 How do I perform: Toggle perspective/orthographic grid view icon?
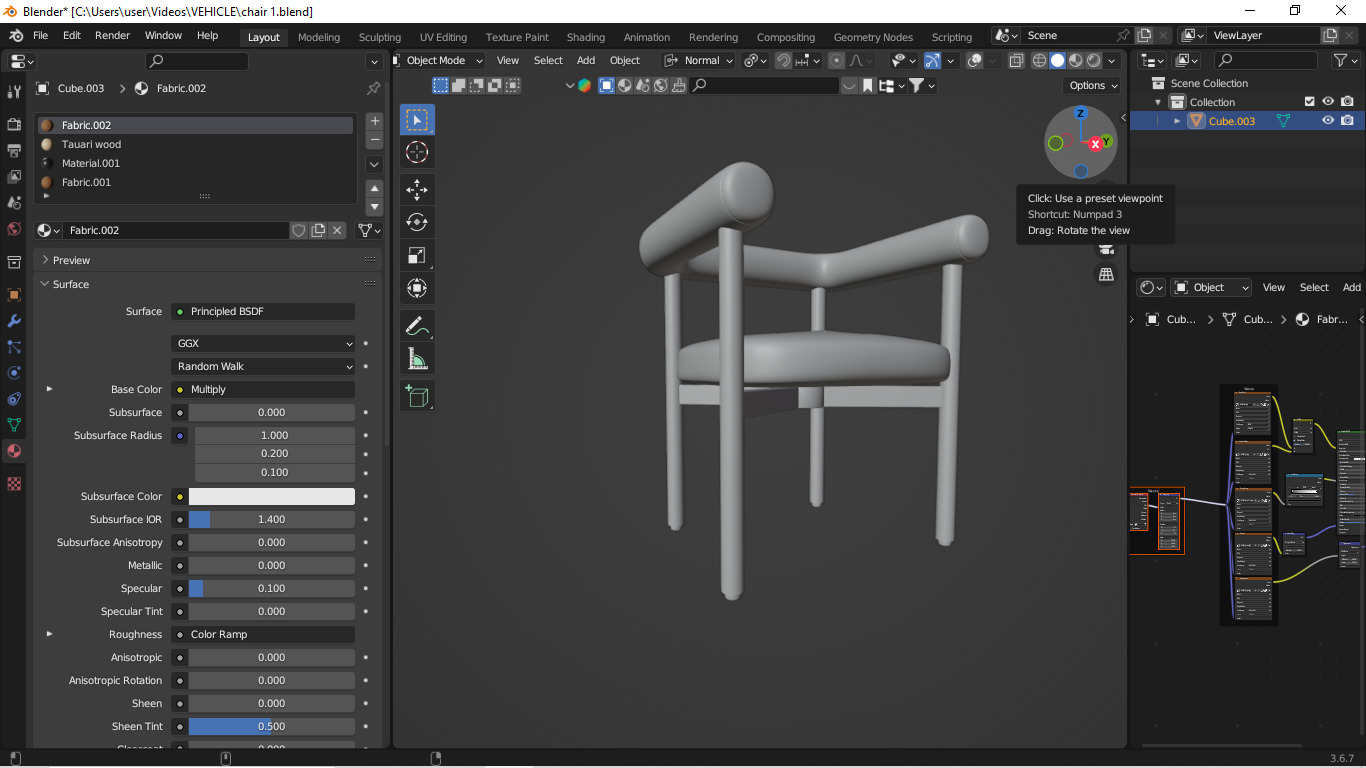click(1106, 274)
